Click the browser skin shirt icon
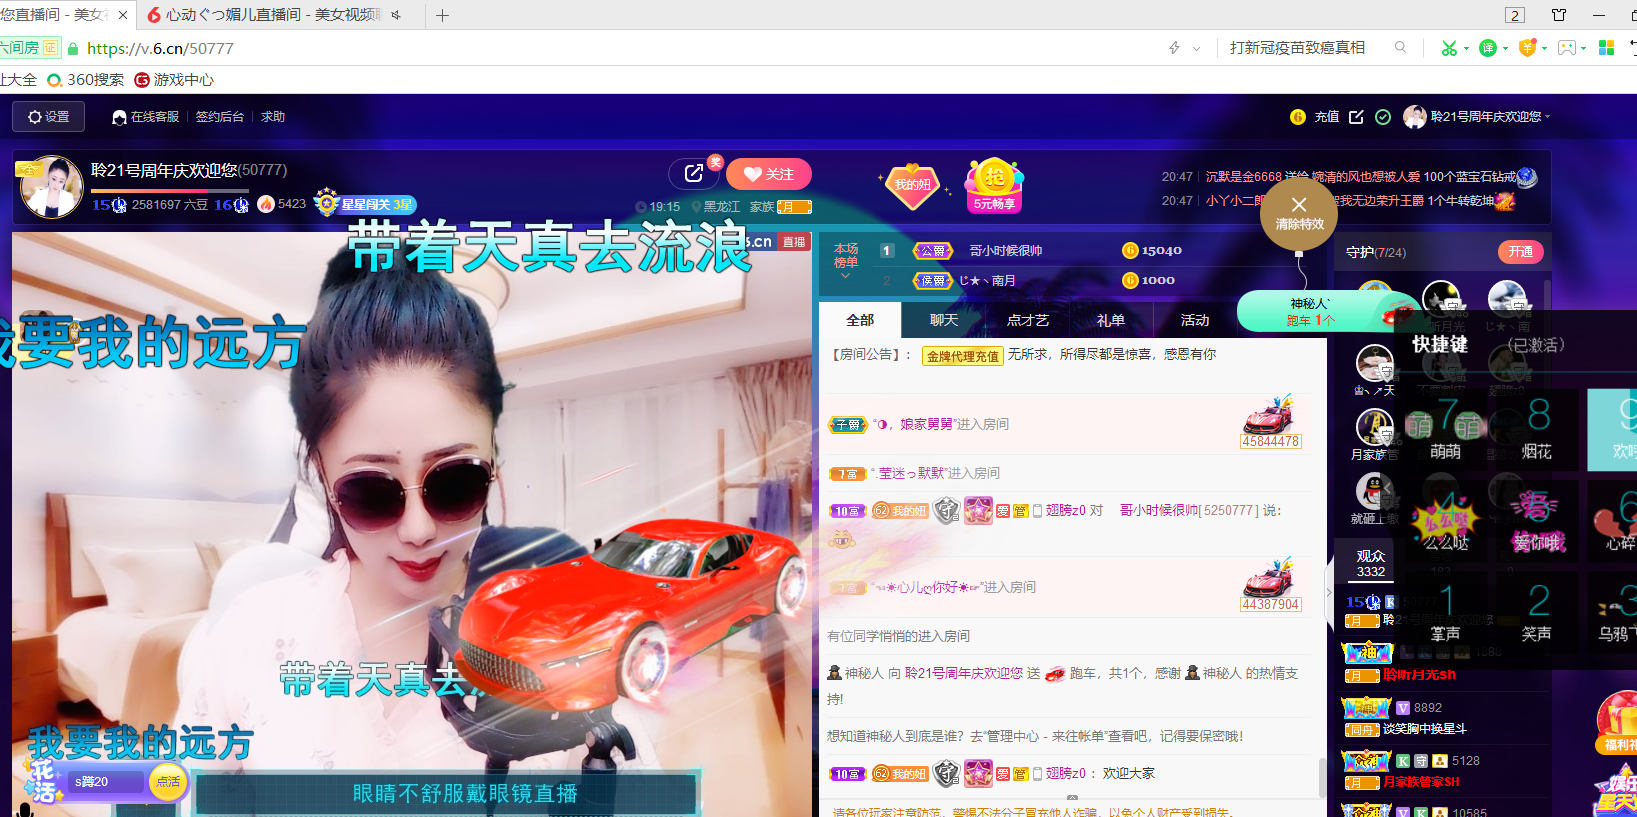Viewport: 1637px width, 817px height. click(1558, 15)
